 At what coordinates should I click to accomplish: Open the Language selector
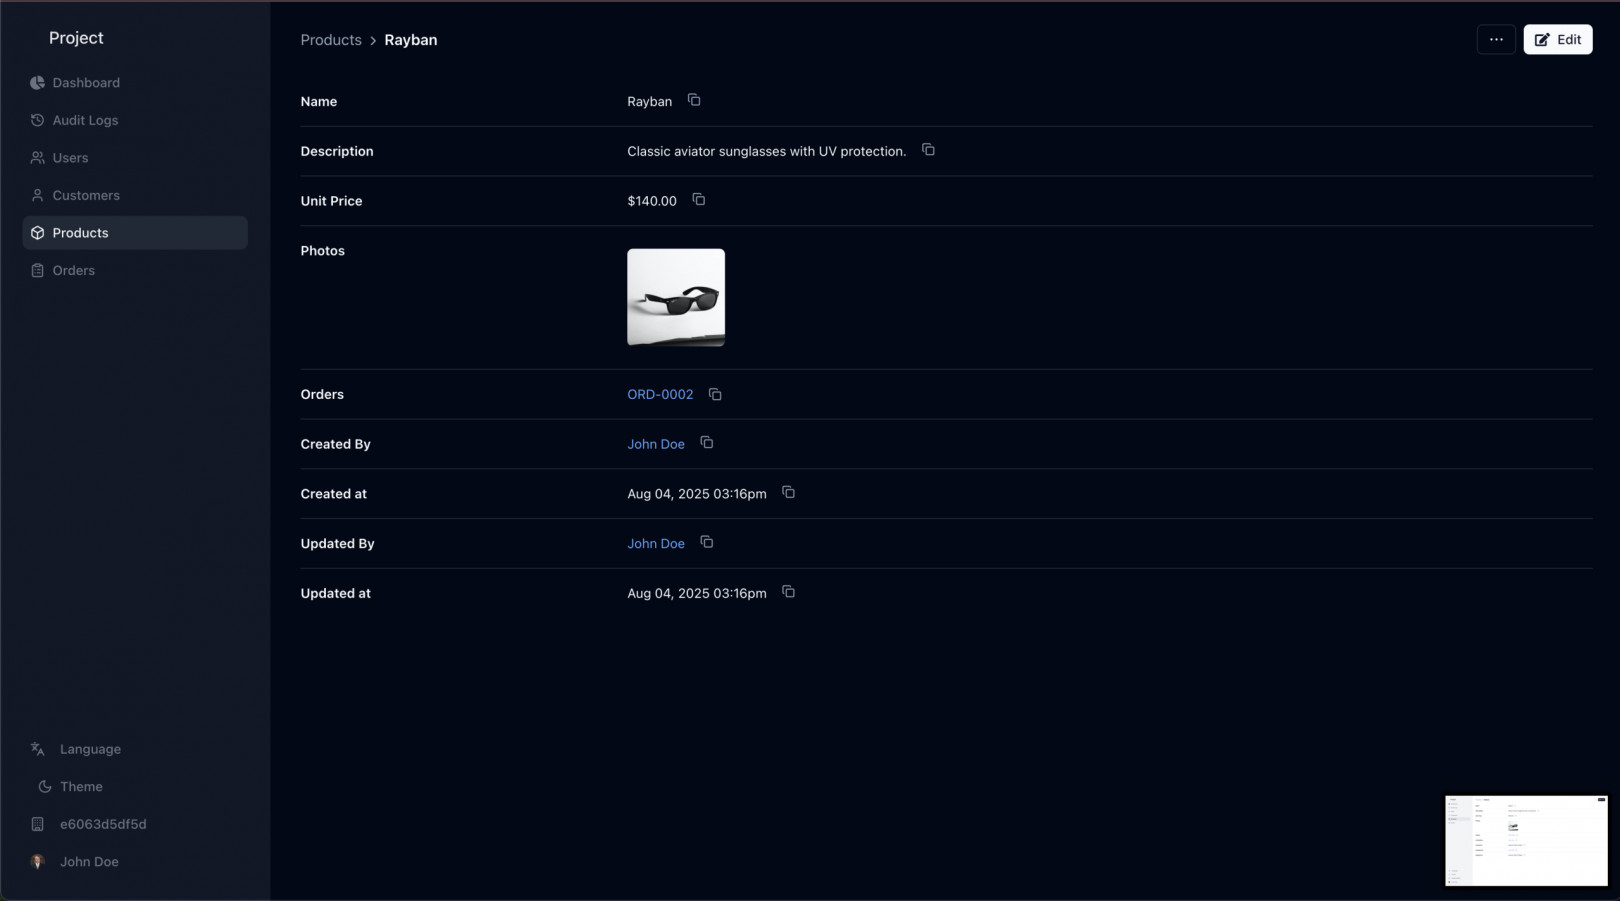click(135, 749)
